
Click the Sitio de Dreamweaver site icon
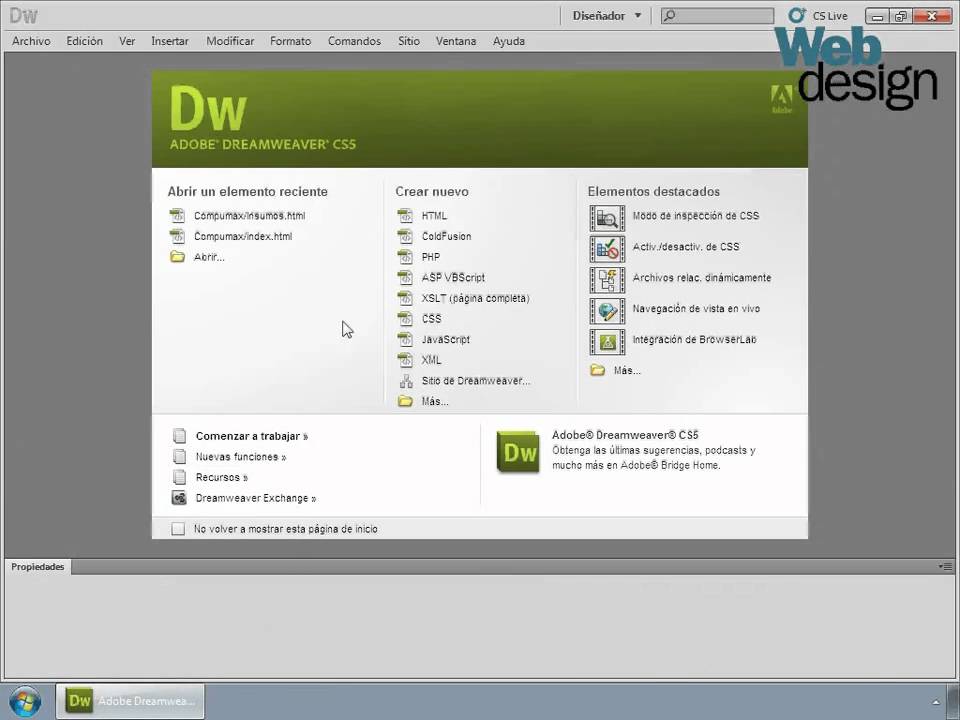[x=406, y=381]
